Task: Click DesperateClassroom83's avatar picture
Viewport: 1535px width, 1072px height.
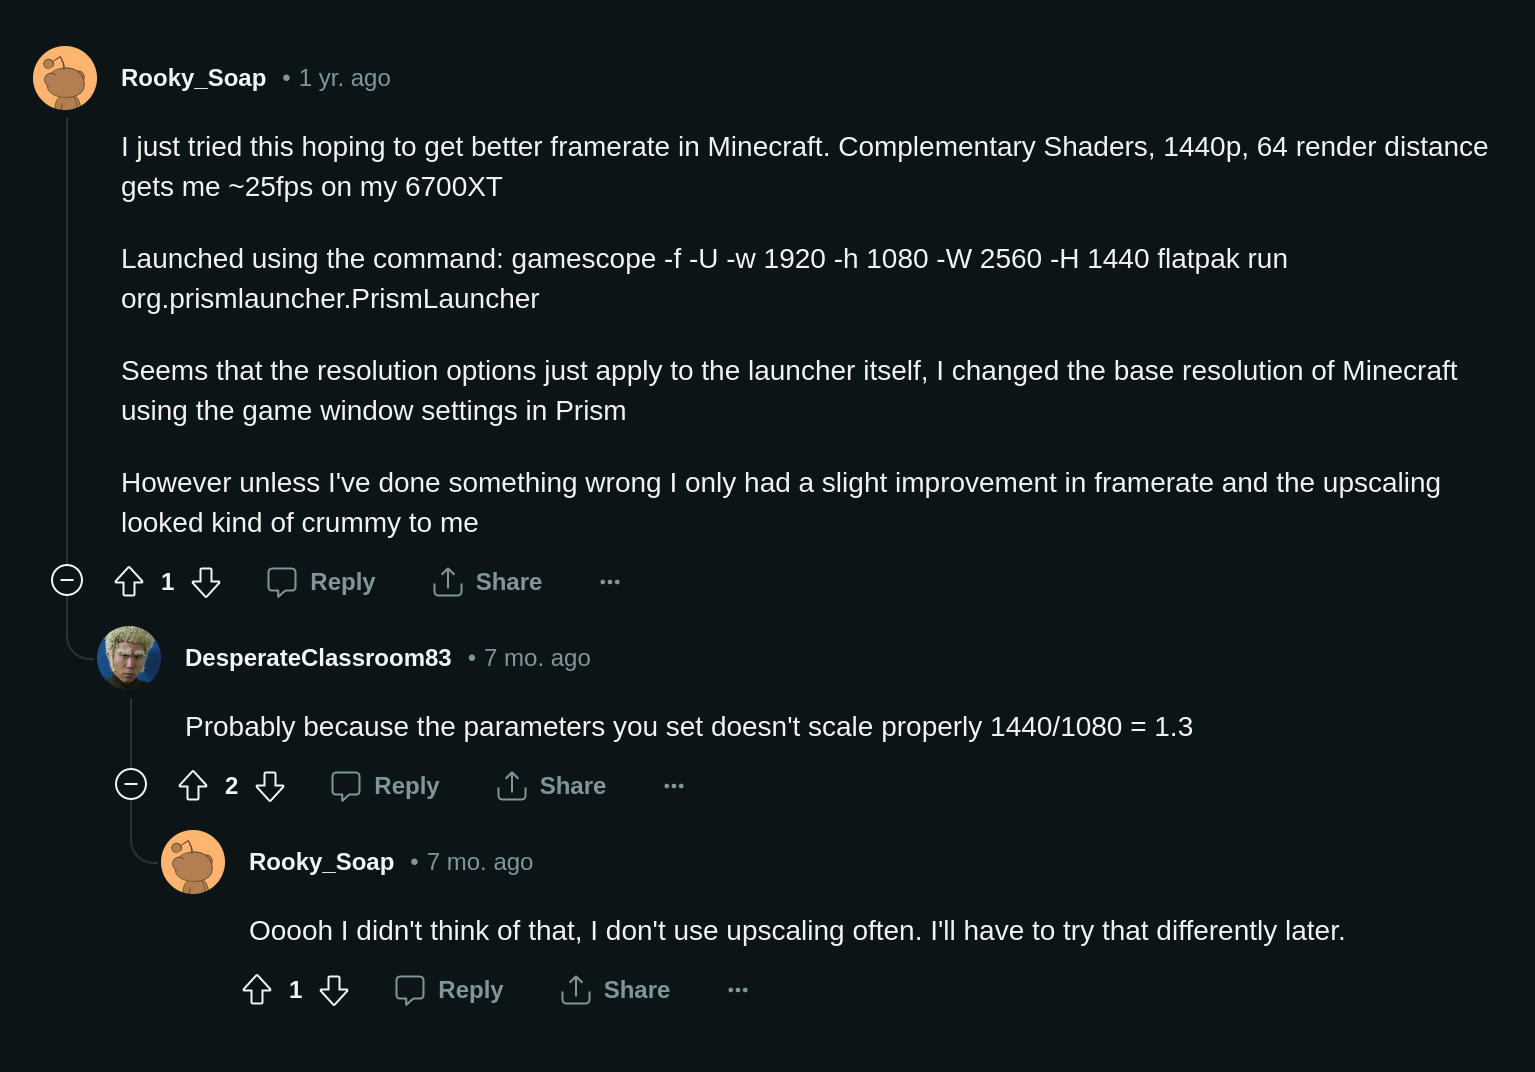Action: pyautogui.click(x=129, y=658)
